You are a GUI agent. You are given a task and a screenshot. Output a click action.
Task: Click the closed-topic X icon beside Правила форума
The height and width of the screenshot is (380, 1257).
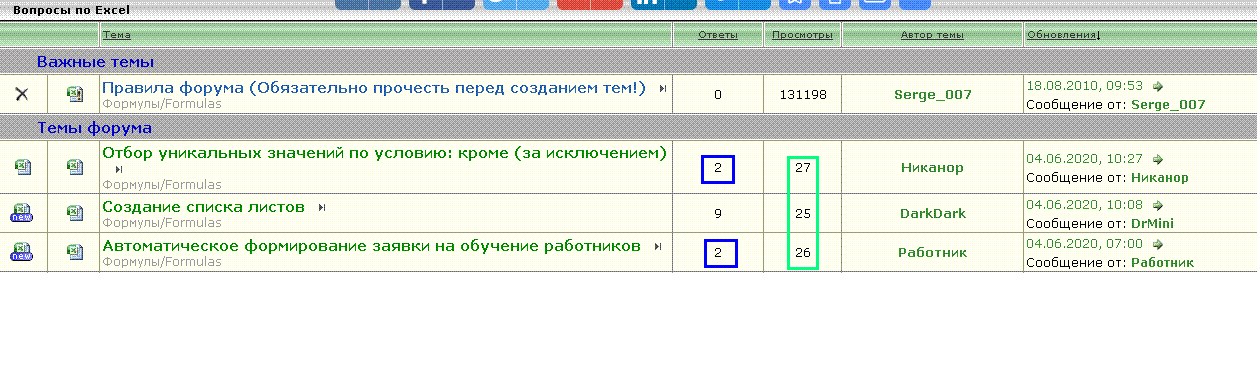click(22, 94)
